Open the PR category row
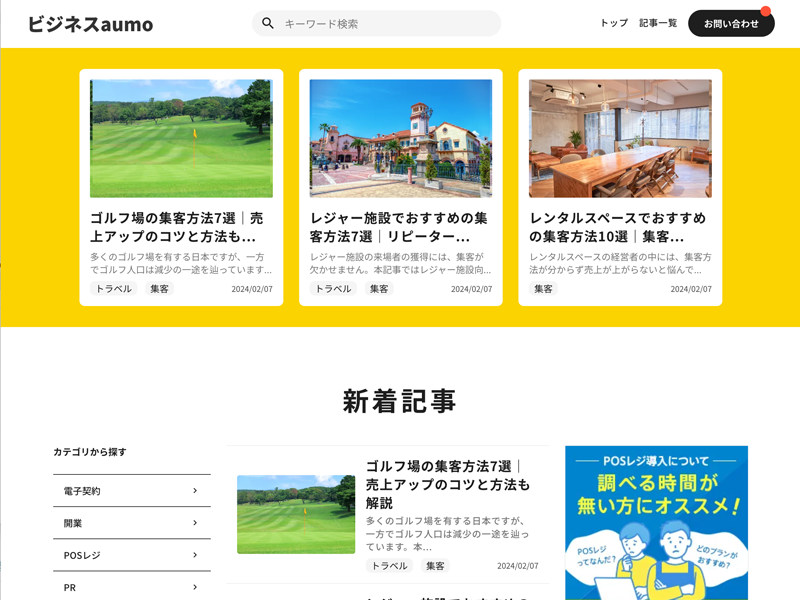Viewport: 800px width, 600px height. pos(132,587)
